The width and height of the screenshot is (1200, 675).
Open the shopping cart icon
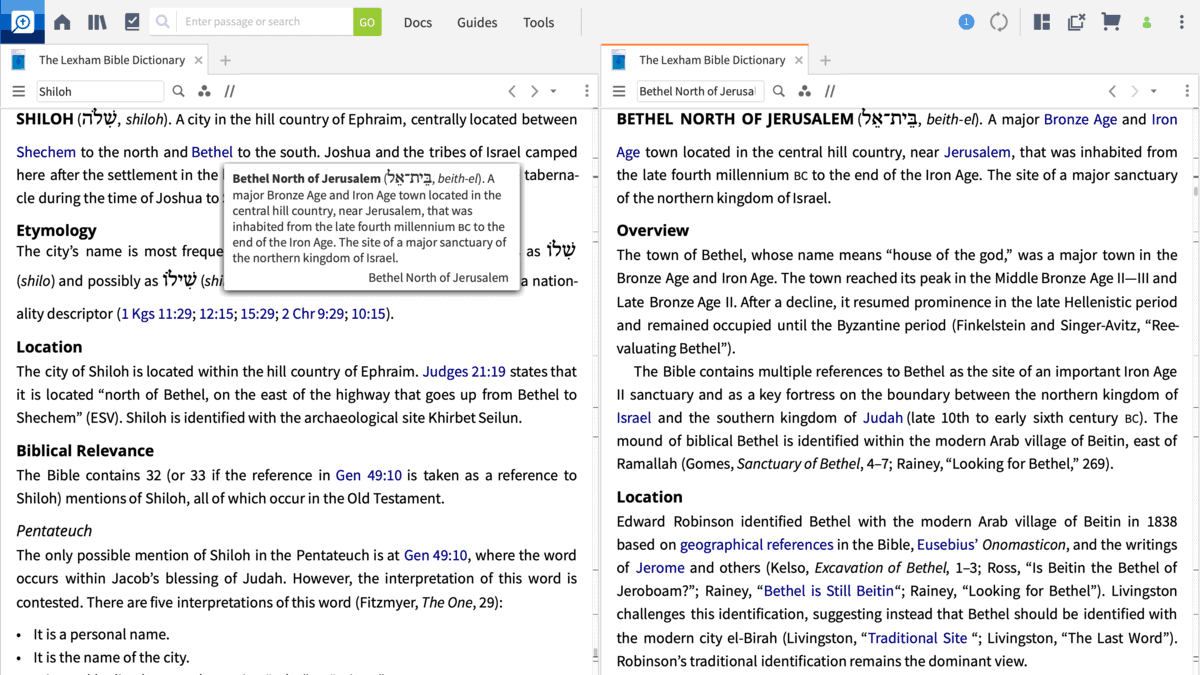(x=1110, y=22)
